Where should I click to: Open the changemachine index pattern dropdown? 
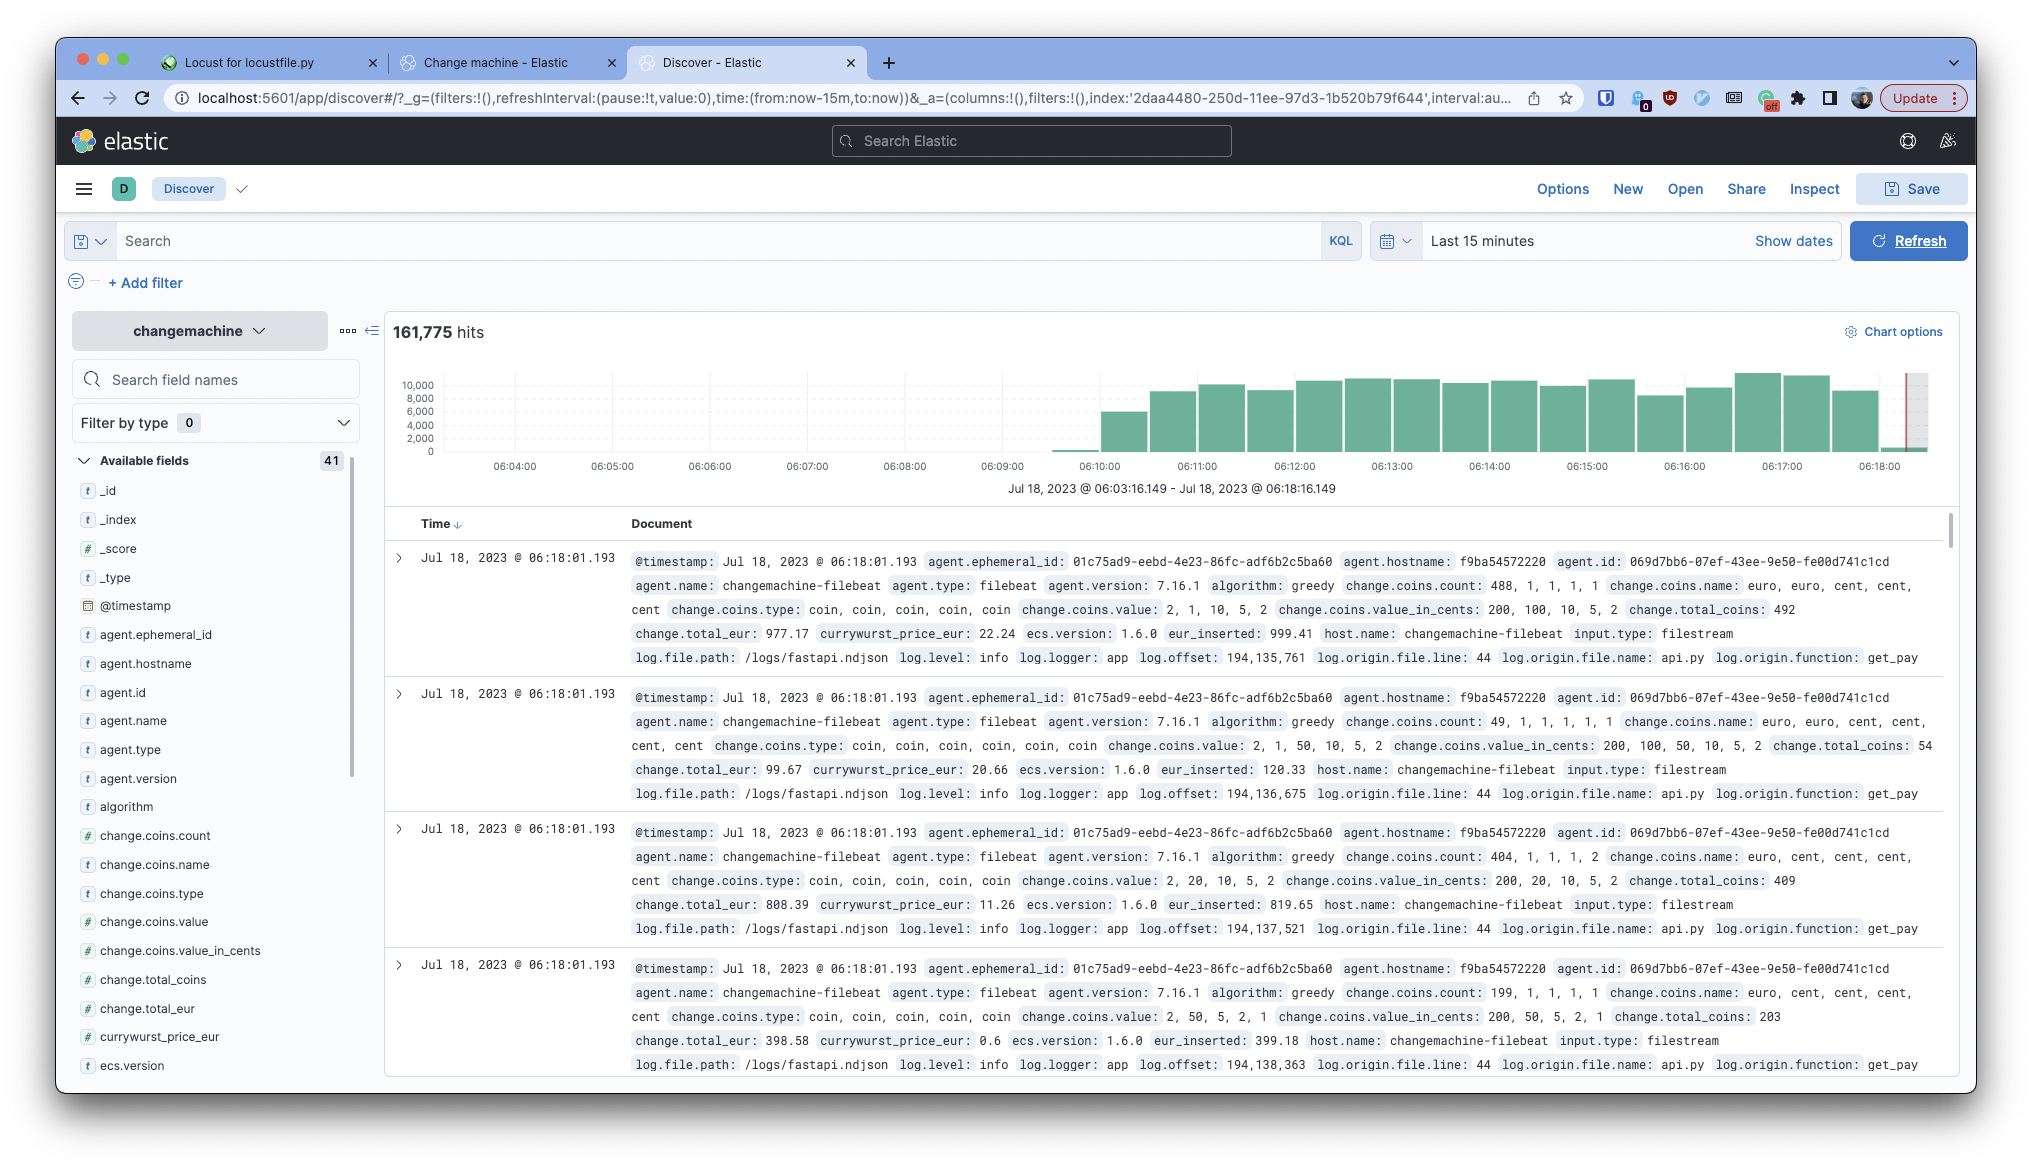[200, 331]
